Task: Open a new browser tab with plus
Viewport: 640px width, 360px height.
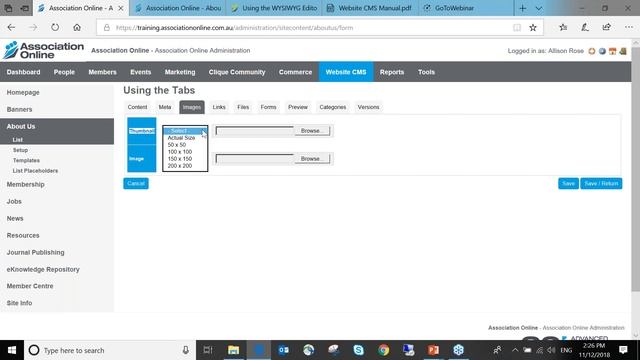Action: click(x=522, y=8)
